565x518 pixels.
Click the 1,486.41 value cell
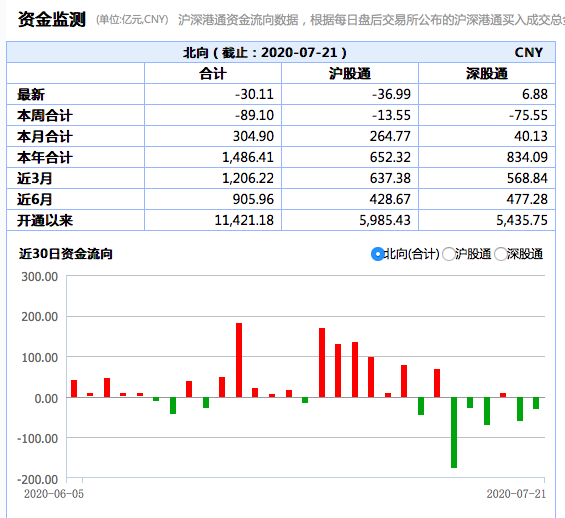tap(213, 157)
